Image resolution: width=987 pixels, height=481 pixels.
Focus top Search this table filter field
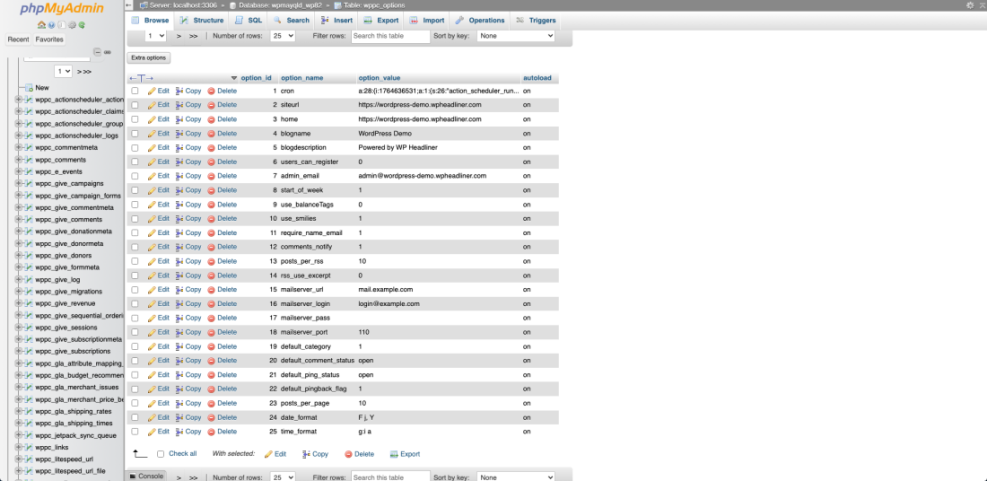pyautogui.click(x=390, y=36)
